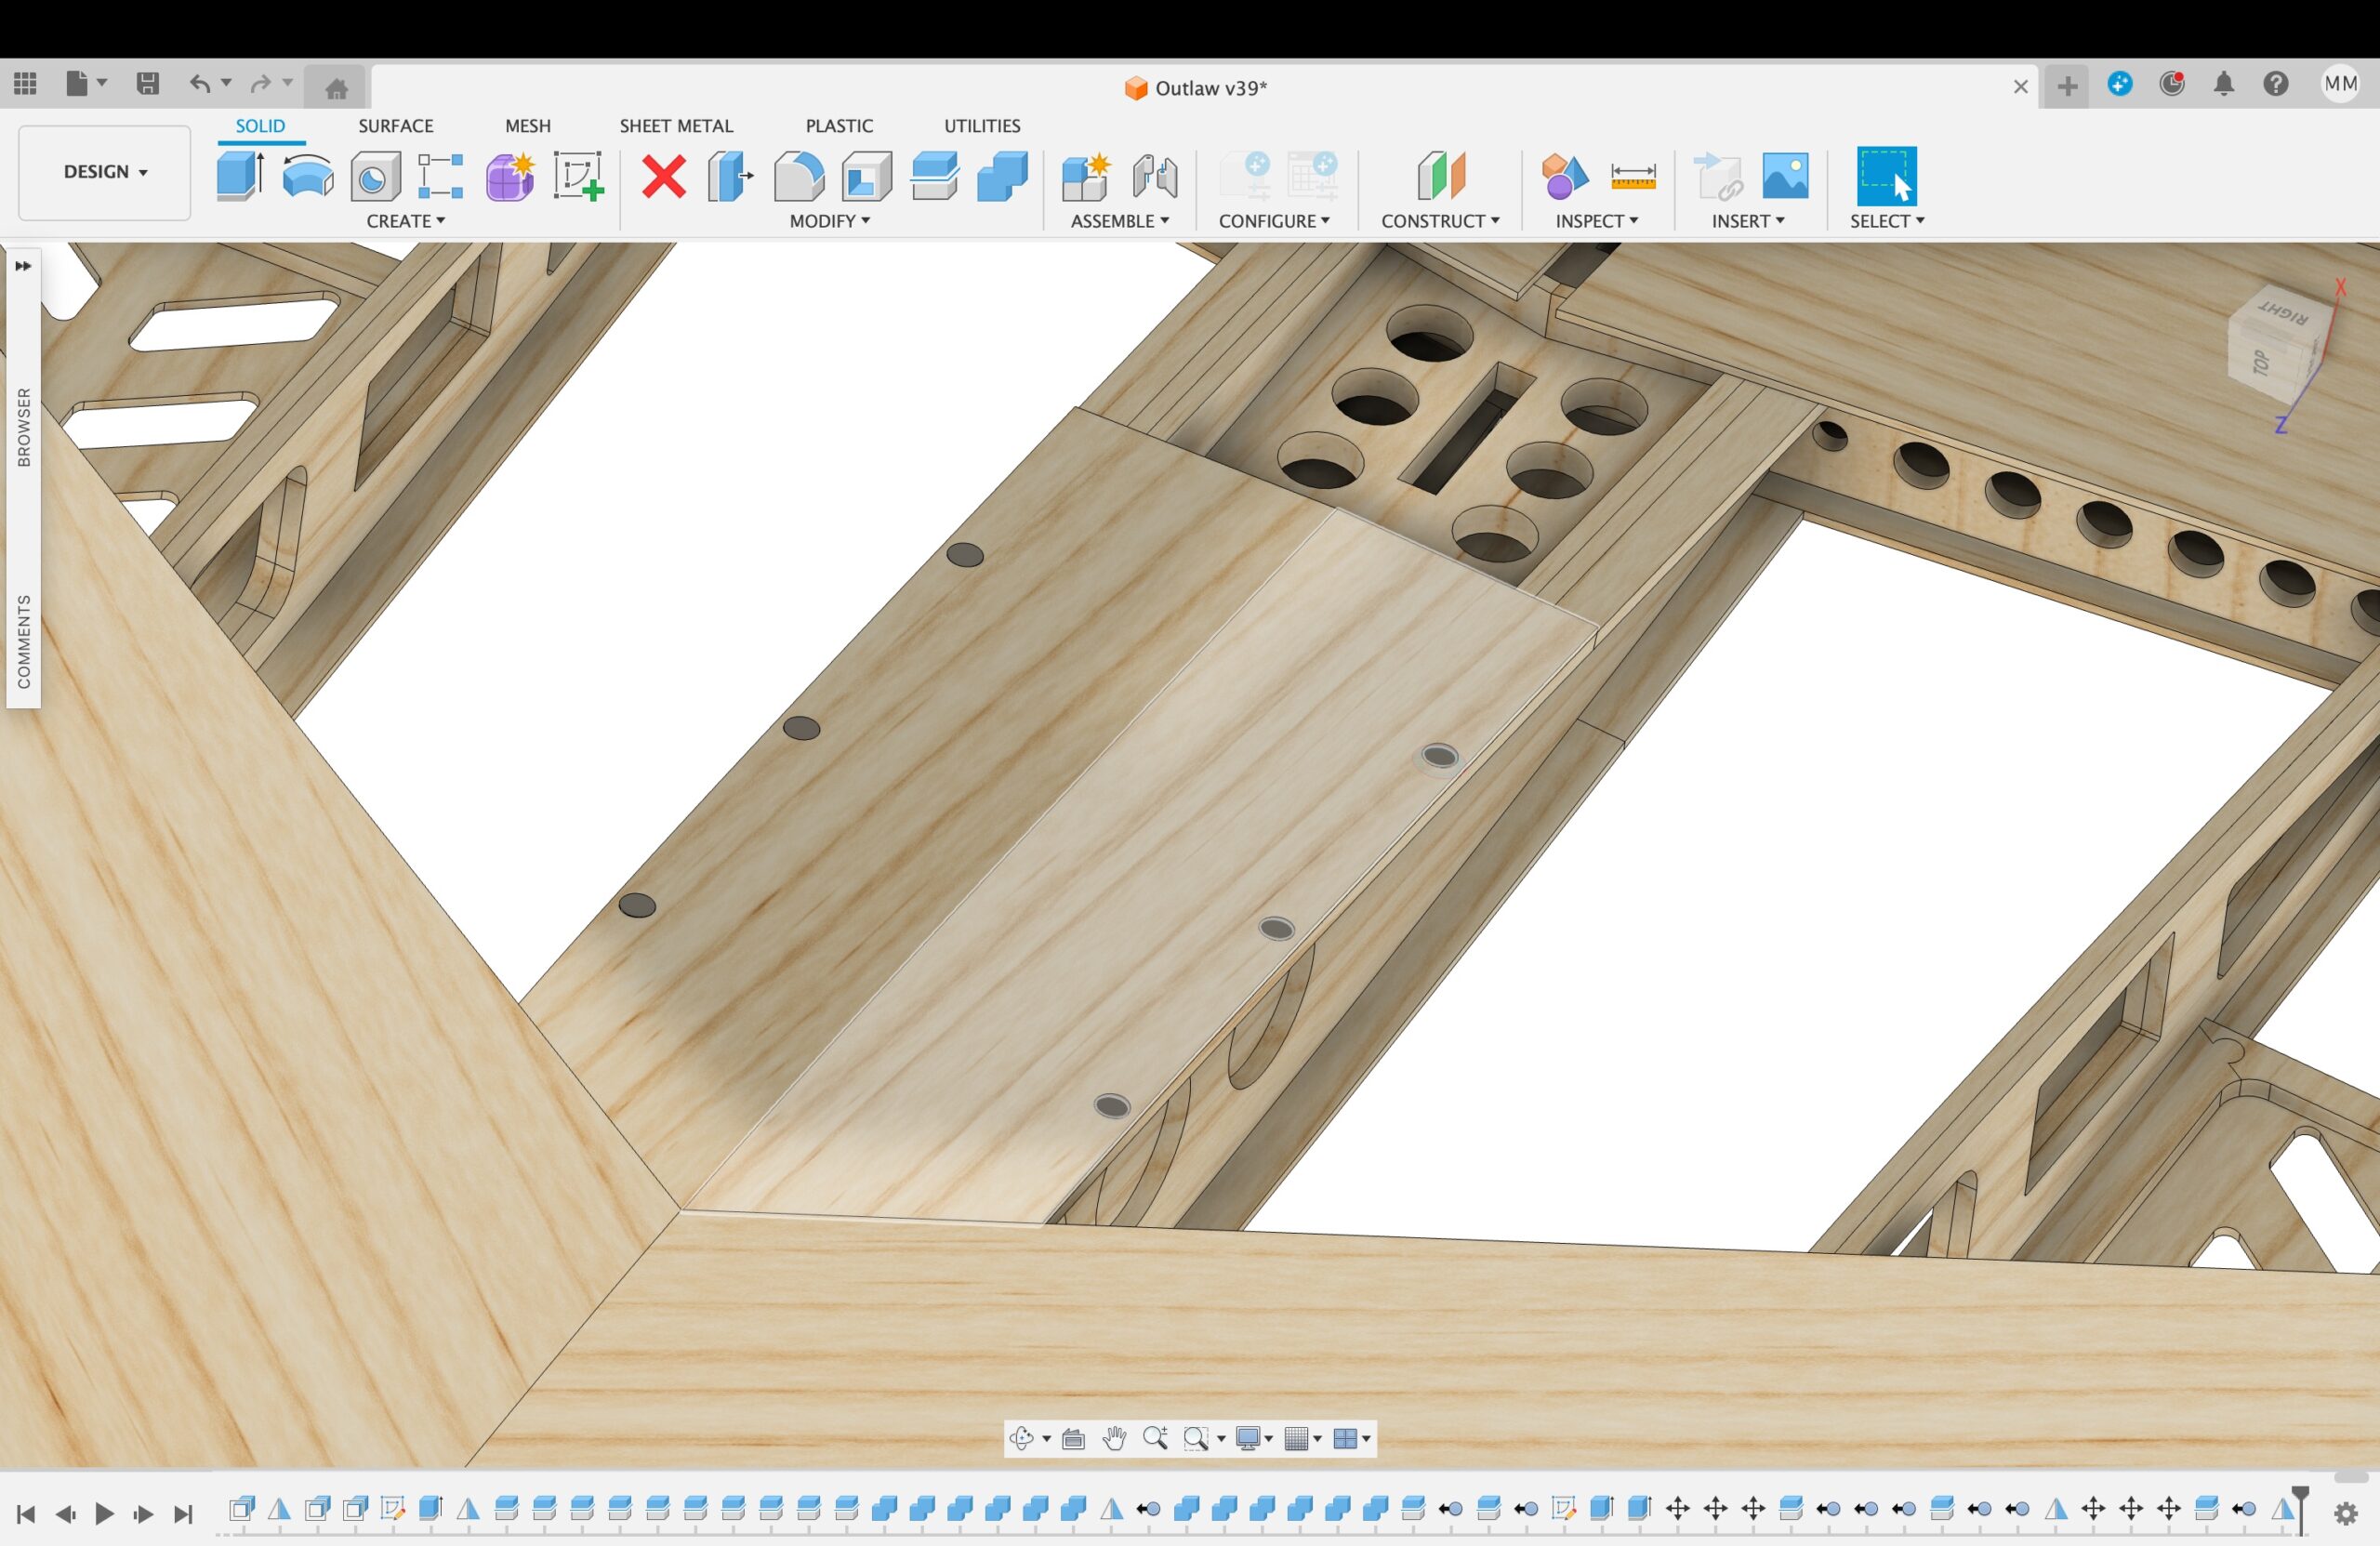Switch to the SURFACE tab
This screenshot has width=2380, height=1546.
point(396,126)
